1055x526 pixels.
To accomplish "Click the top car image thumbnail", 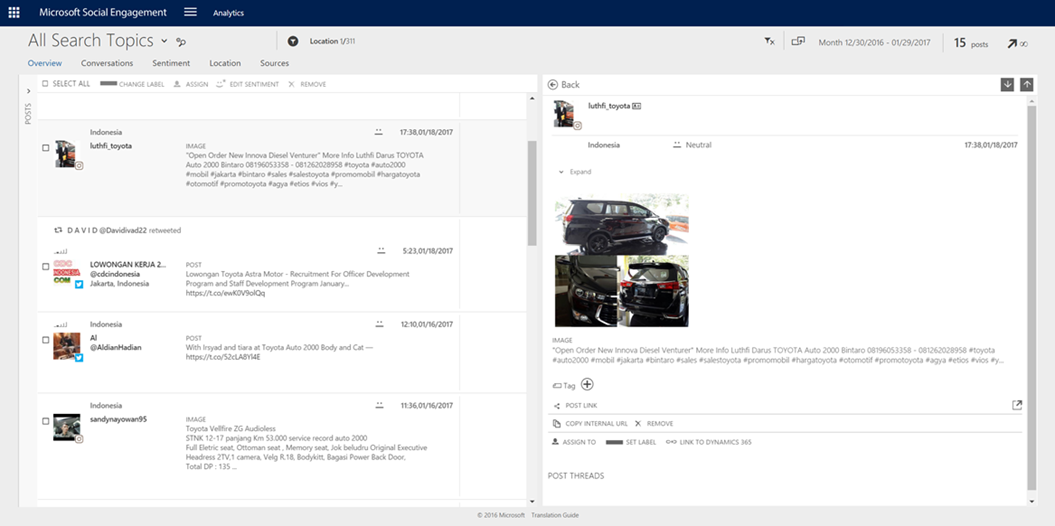I will click(621, 223).
